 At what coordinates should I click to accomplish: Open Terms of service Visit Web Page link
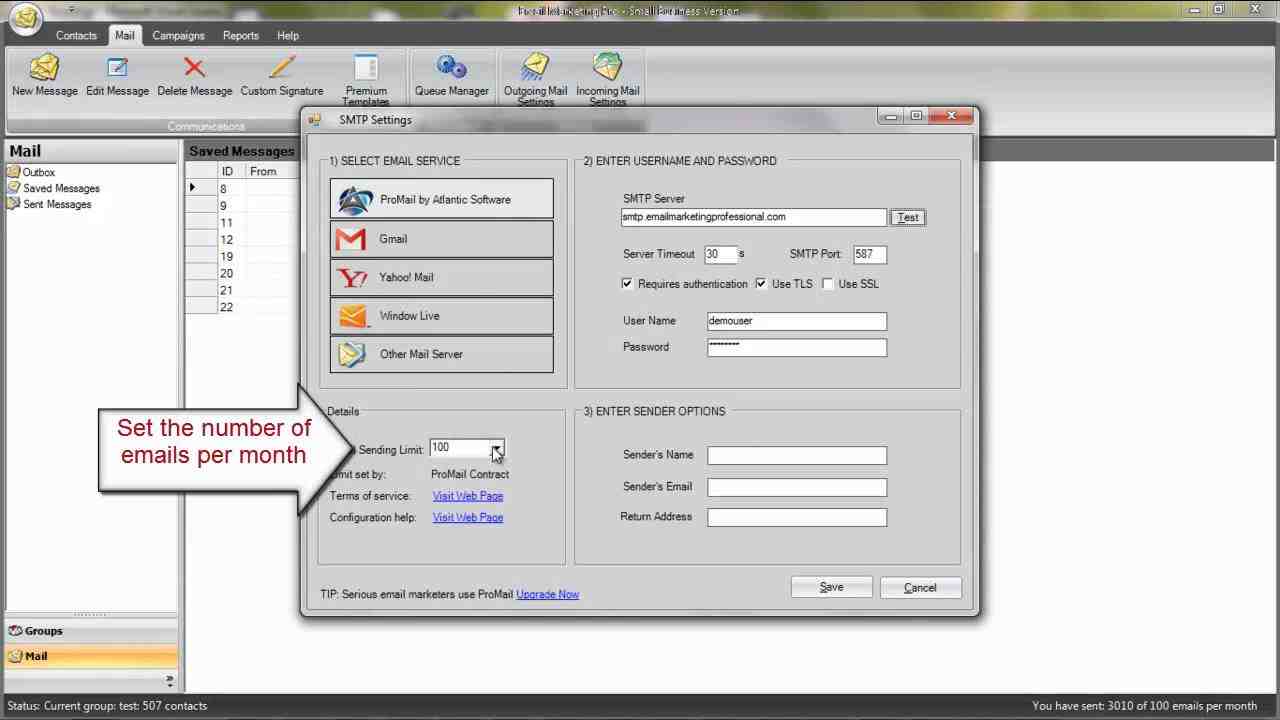[x=468, y=496]
